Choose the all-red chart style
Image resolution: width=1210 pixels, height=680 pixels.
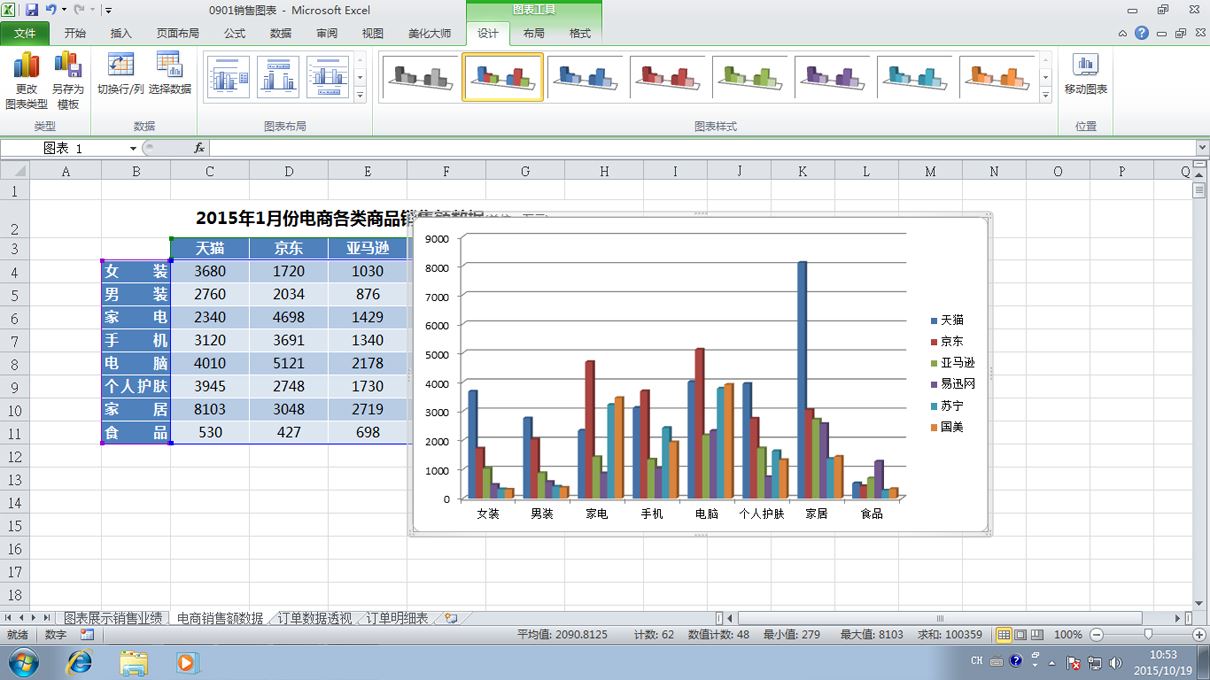669,77
